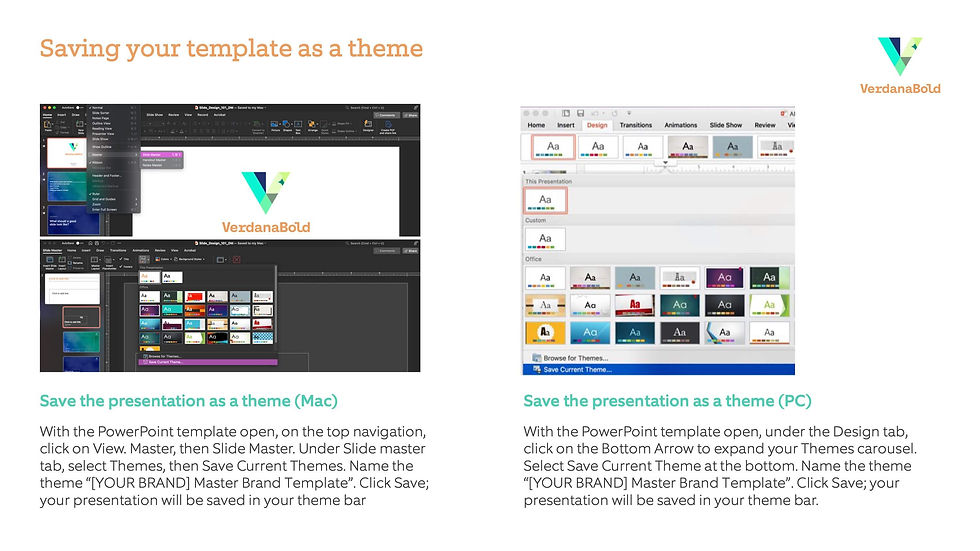Image resolution: width=980 pixels, height=551 pixels.
Task: Toggle the Title checkbox in Slide Master ribbon
Action: coord(125,259)
